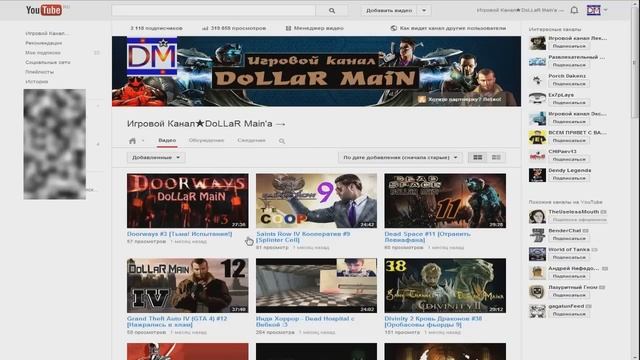Open Ex7pLays channel avatar

click(537, 99)
